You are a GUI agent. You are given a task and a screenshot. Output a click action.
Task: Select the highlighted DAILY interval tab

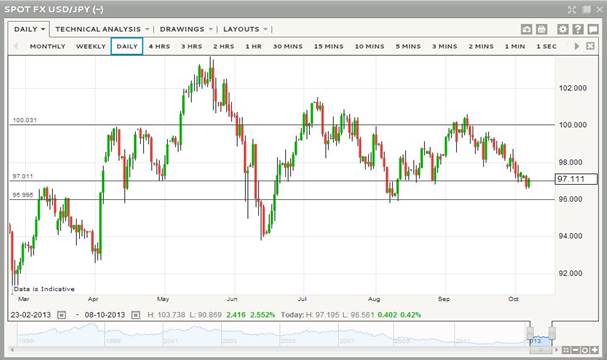tap(127, 46)
